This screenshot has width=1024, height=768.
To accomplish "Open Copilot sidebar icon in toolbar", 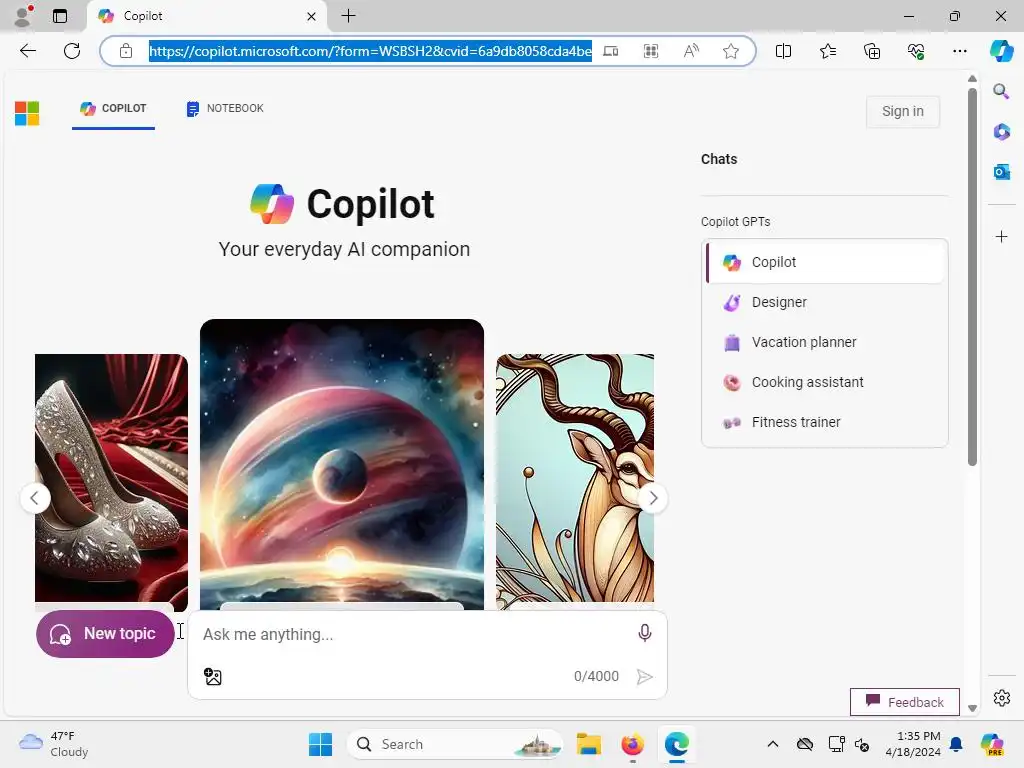I will click(1001, 51).
